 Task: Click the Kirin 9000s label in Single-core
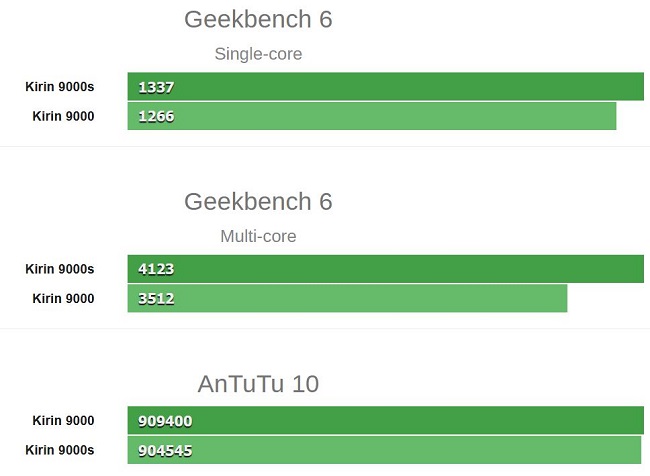pyautogui.click(x=60, y=87)
